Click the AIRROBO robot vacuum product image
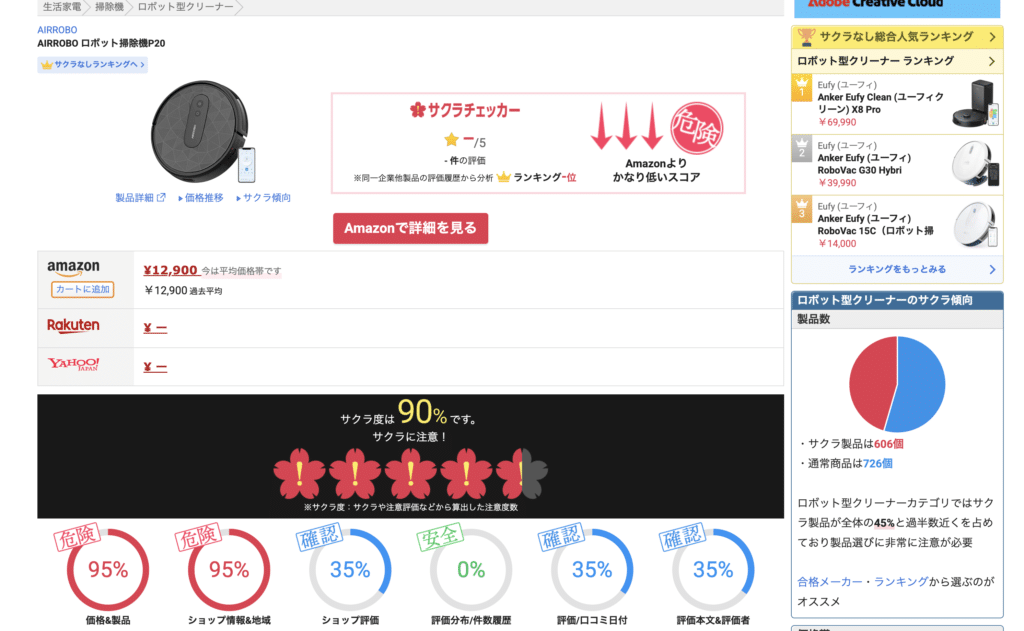The image size is (1024, 631). coord(203,132)
